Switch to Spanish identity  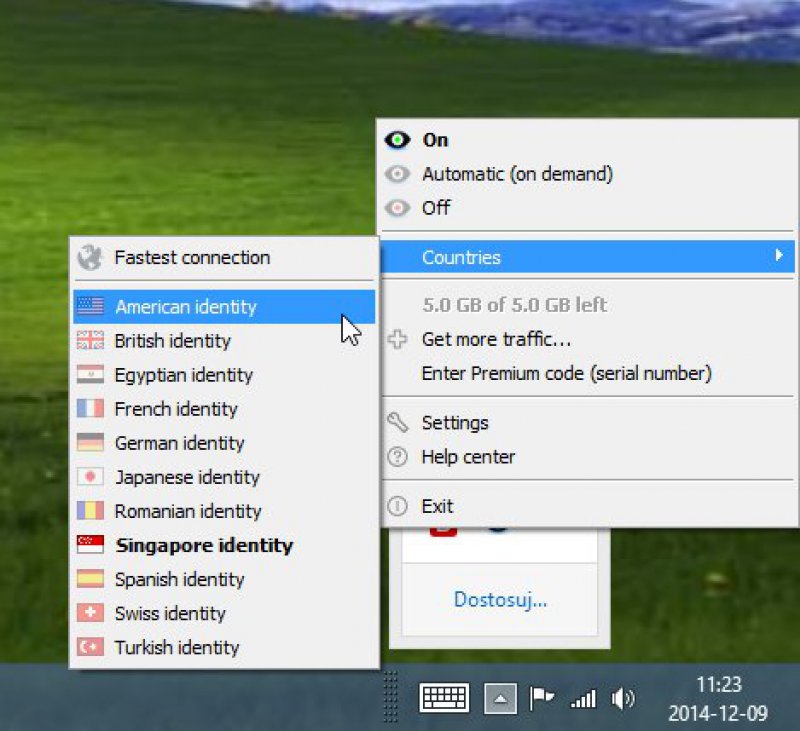point(224,579)
